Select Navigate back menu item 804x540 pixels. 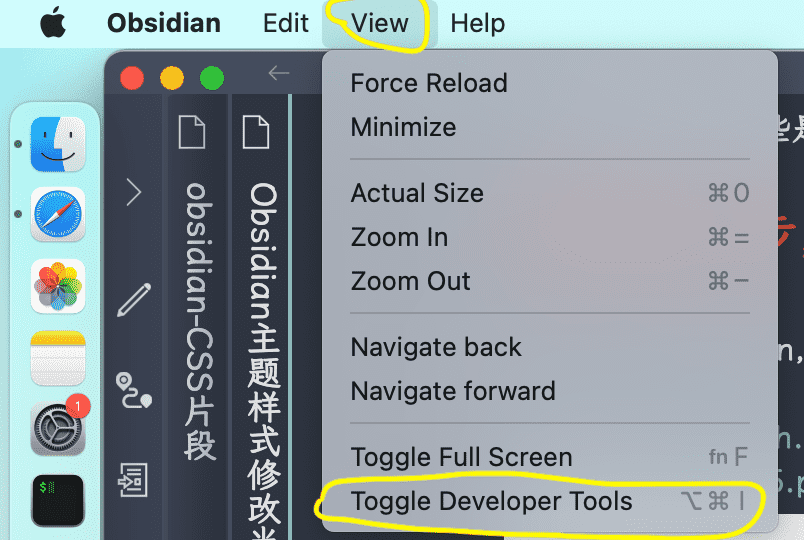pos(550,347)
